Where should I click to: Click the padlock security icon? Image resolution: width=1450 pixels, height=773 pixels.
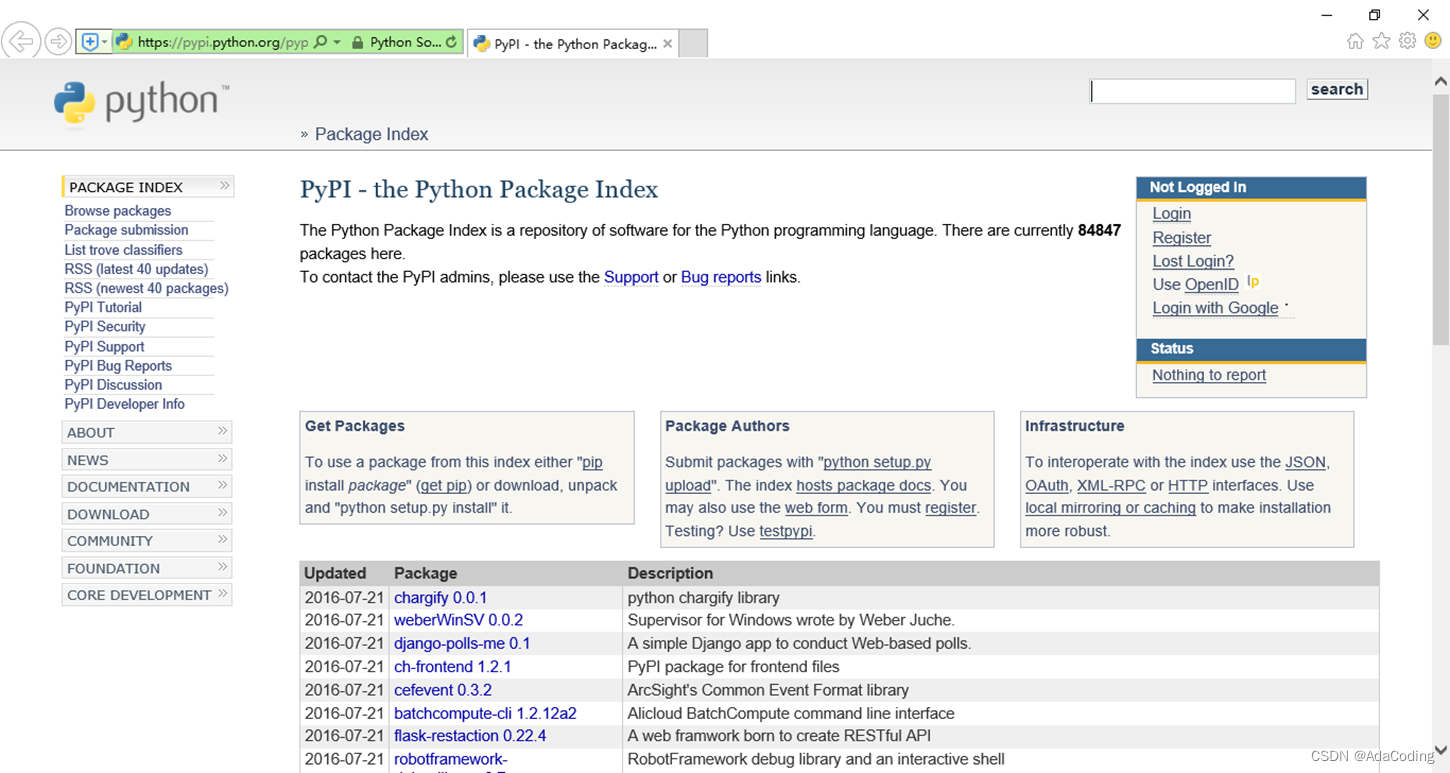click(x=357, y=42)
